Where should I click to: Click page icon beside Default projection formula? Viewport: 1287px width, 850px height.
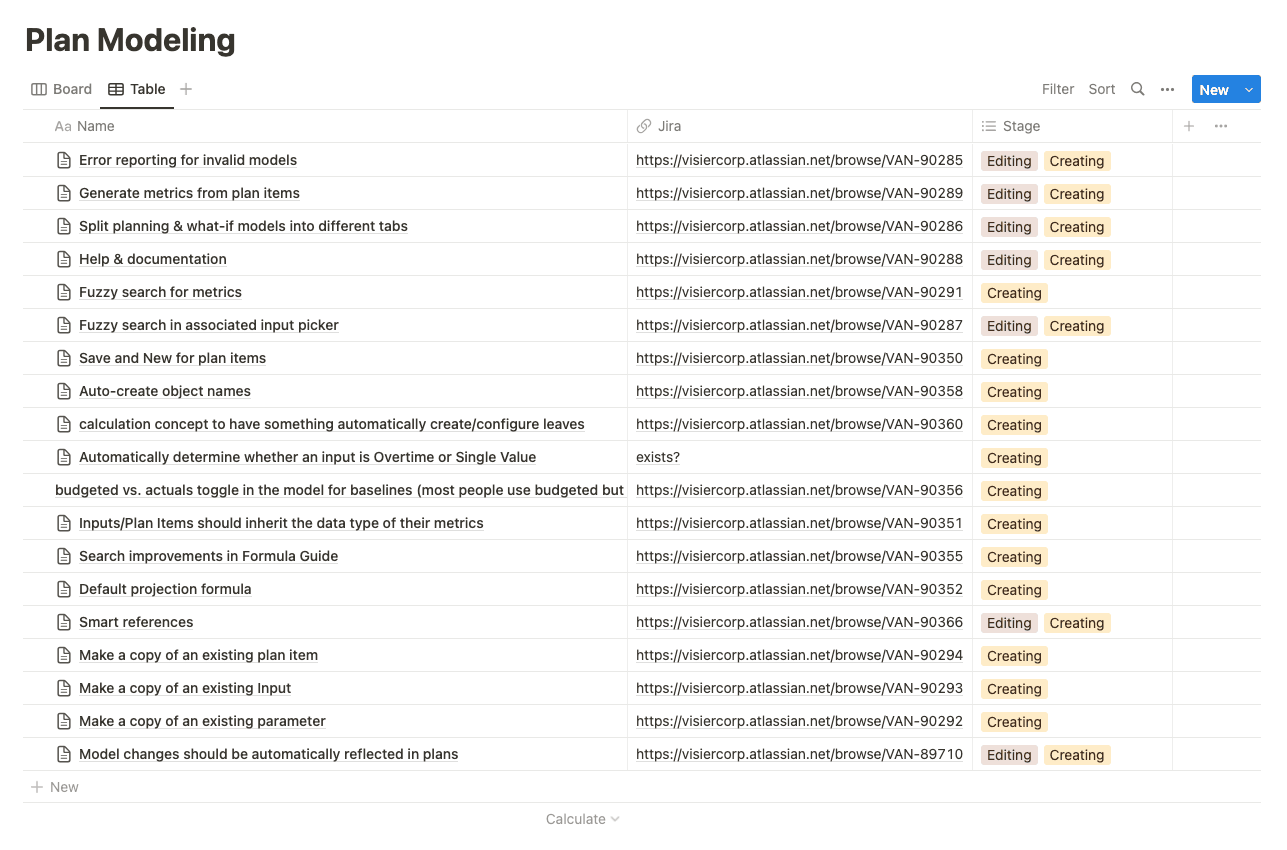(x=64, y=589)
